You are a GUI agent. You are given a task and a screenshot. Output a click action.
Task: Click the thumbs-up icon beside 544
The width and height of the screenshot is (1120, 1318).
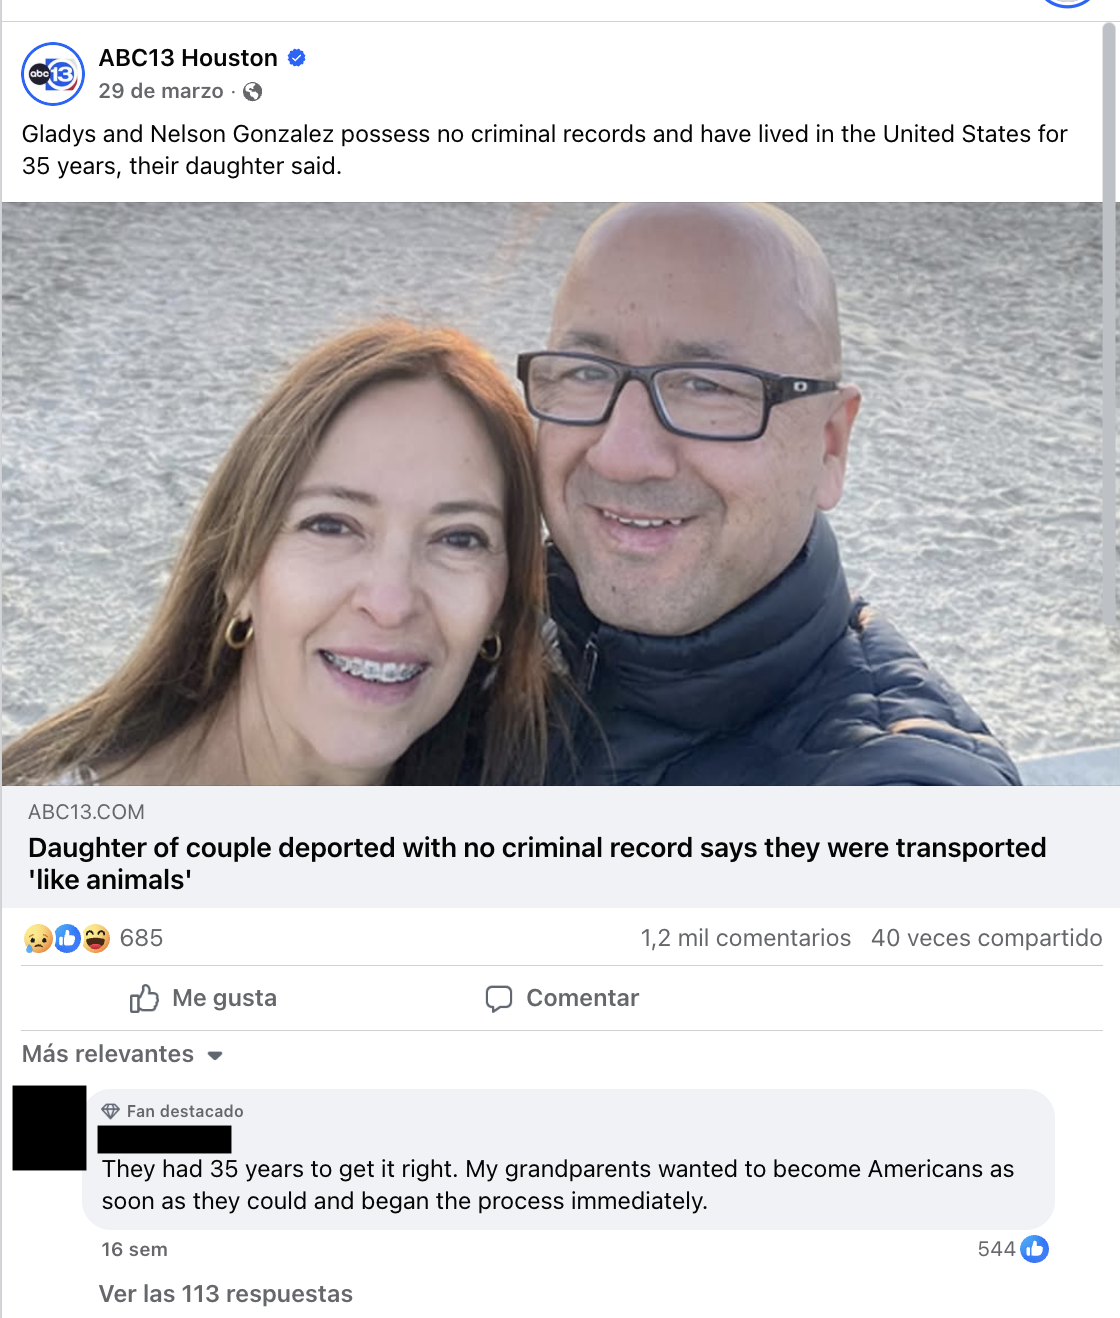coord(1035,1249)
